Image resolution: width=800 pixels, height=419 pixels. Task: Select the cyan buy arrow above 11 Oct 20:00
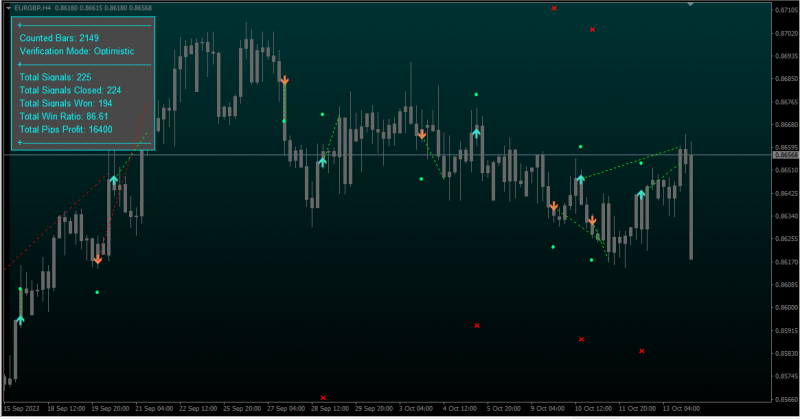641,194
